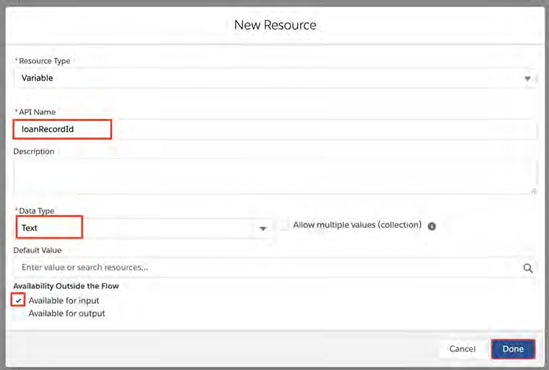
Task: Click the Resource Type dropdown arrow
Action: point(527,78)
